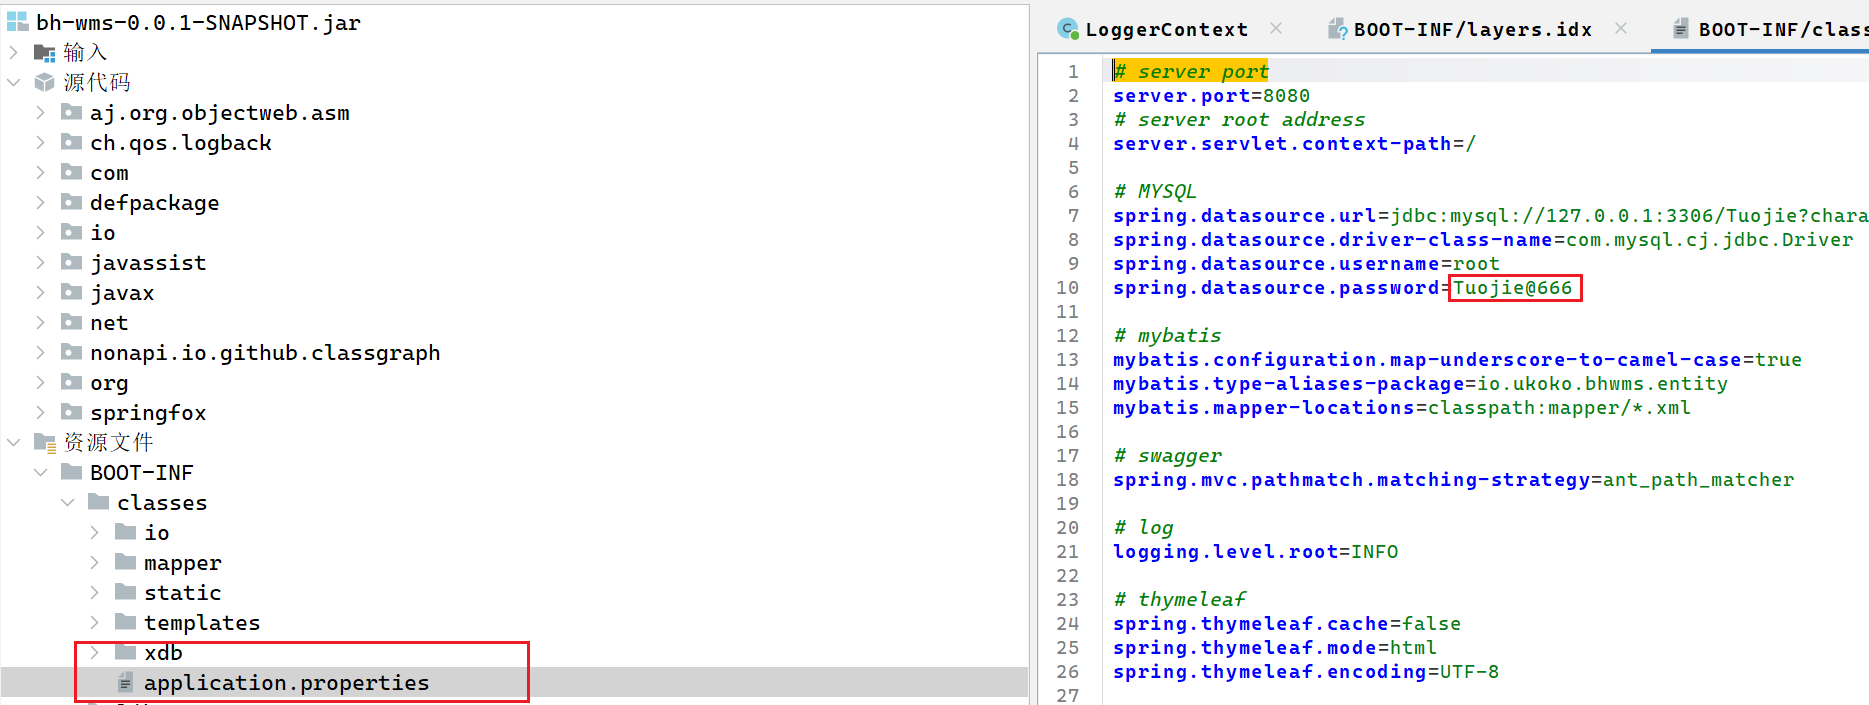Click the bh-wms-0.0.1-SNAPSHOT.jar root icon
The height and width of the screenshot is (705, 1869).
pyautogui.click(x=18, y=22)
